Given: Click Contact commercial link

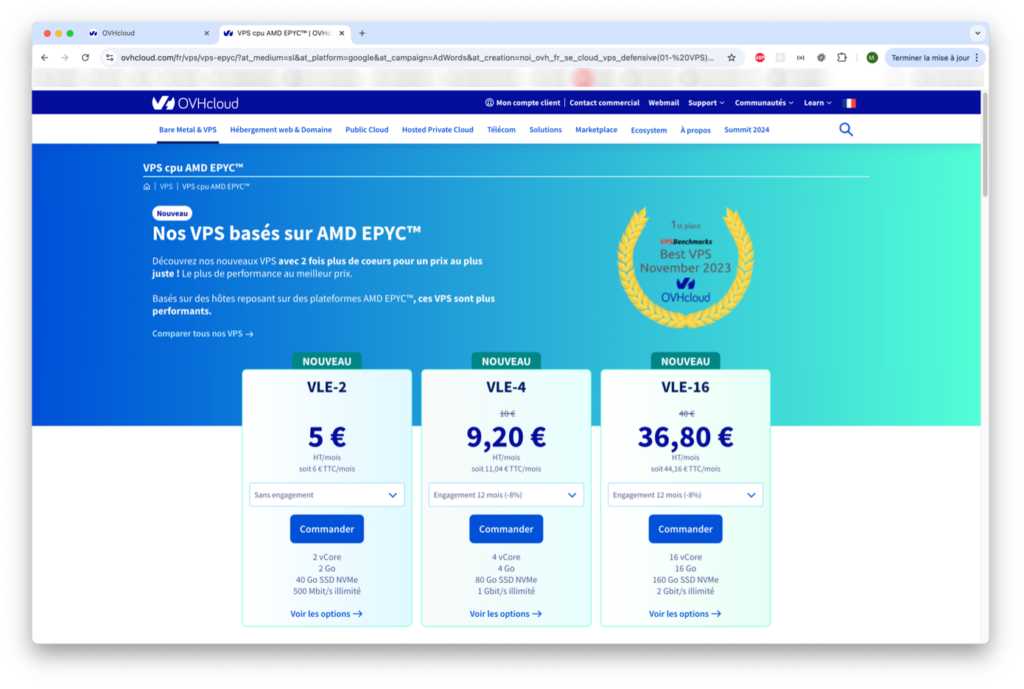Looking at the screenshot, I should (604, 103).
